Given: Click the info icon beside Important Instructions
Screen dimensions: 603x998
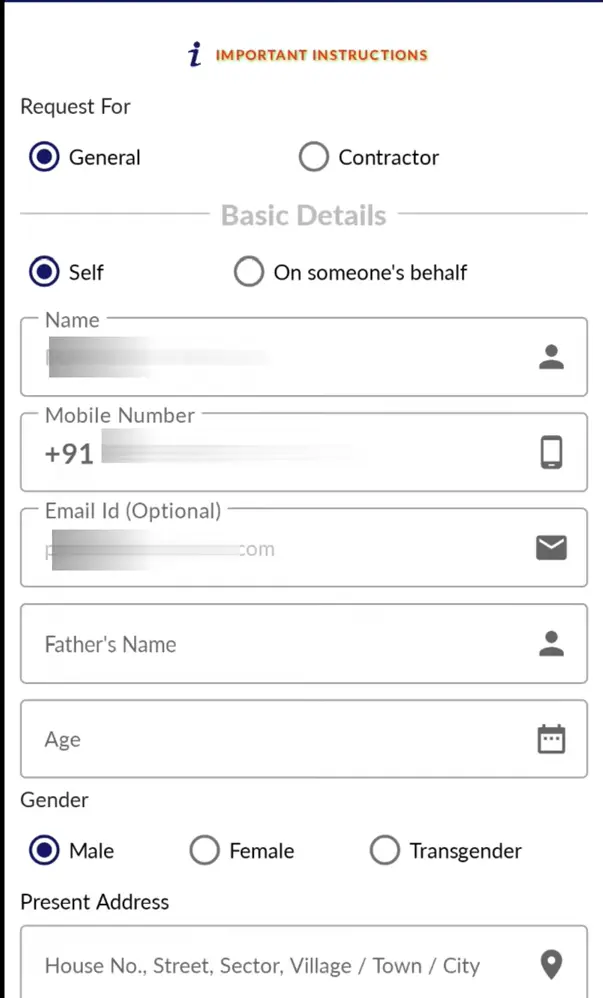Looking at the screenshot, I should click(196, 55).
